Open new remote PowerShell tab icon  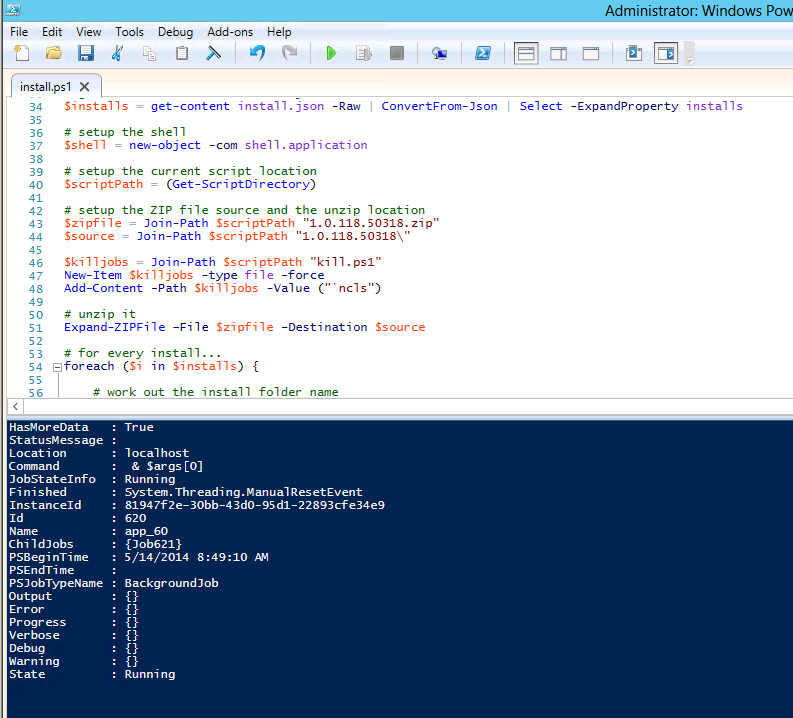point(439,53)
